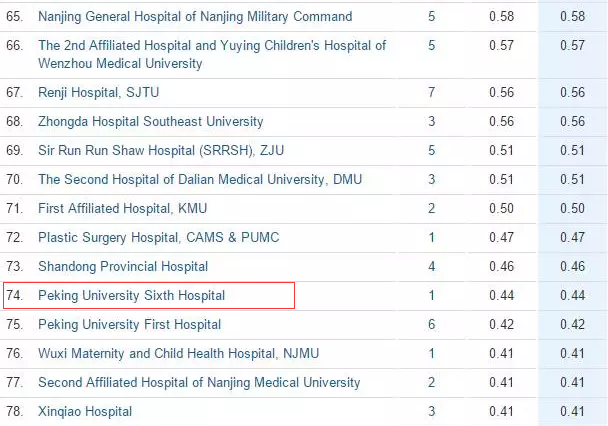Screen dimensions: 608x426
Task: Open Xinqiao Hospital link
Action: [x=85, y=412]
